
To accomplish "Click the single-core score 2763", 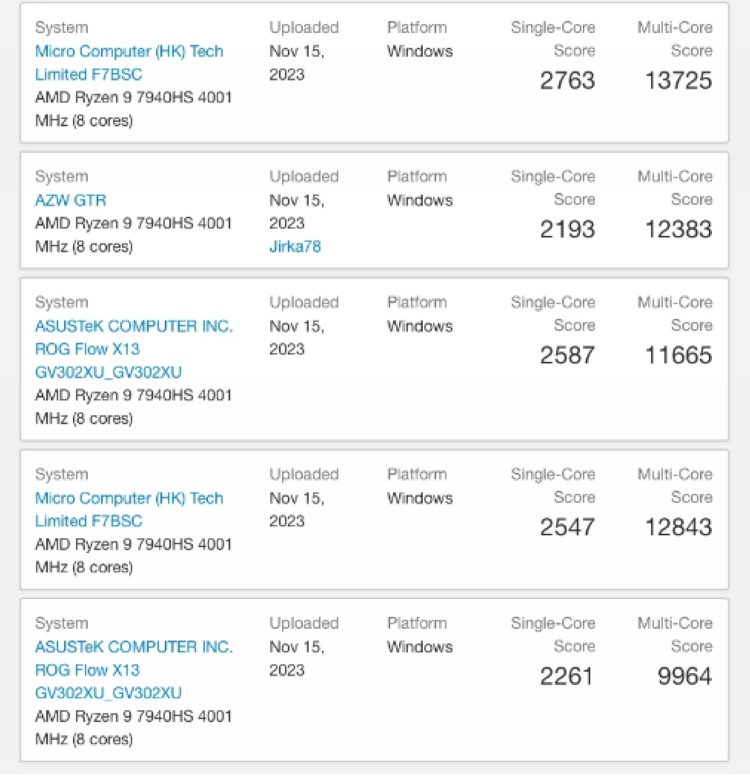I will click(567, 81).
